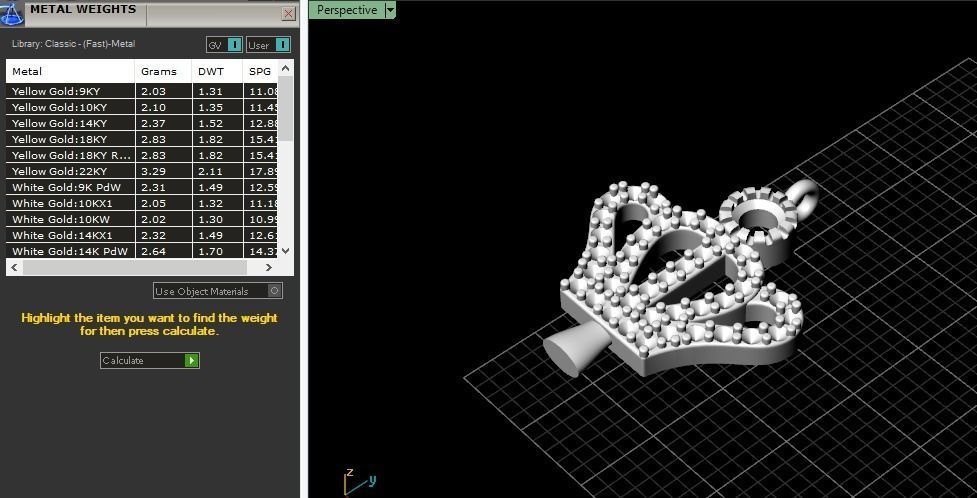Select the Yellow Gold:9KY row

pyautogui.click(x=142, y=91)
